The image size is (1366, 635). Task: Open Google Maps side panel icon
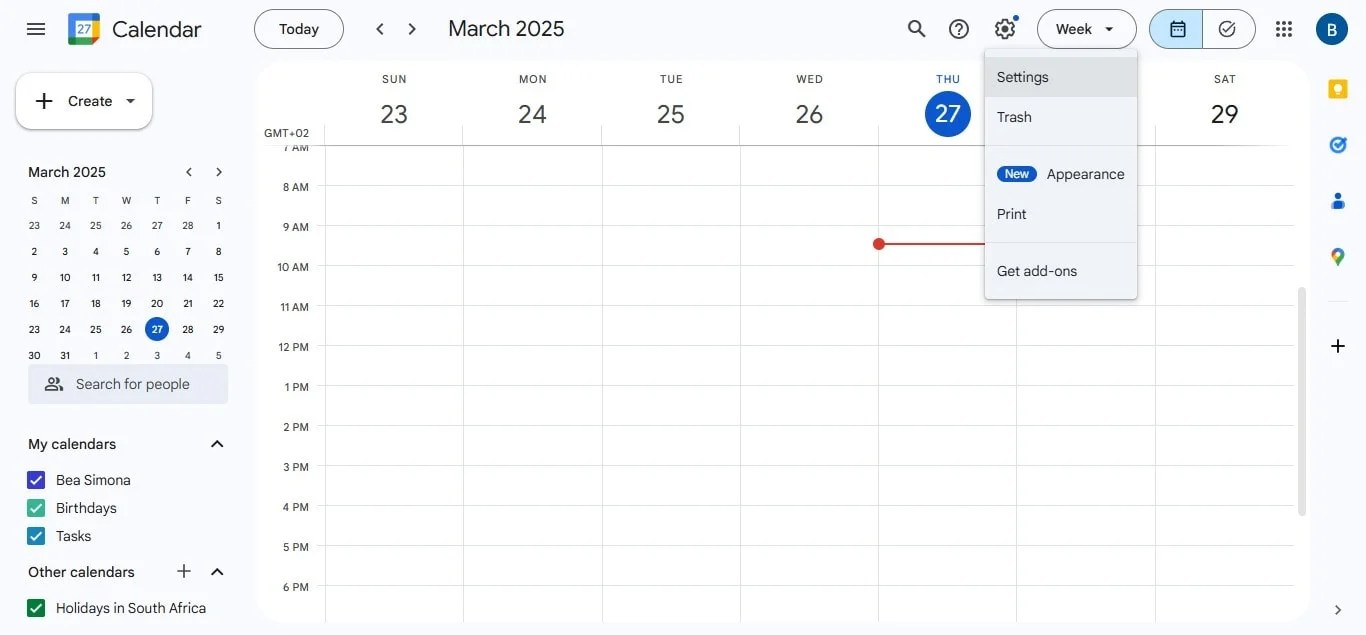click(1338, 257)
